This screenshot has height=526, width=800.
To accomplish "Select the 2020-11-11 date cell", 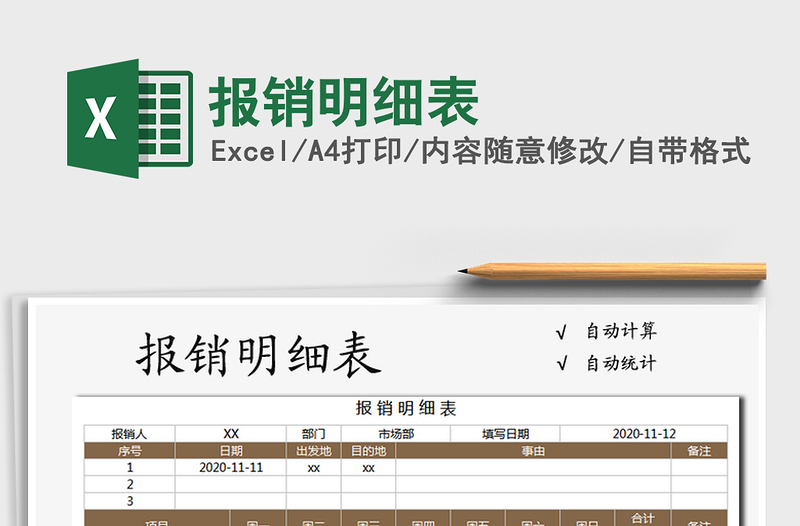I will pos(231,467).
